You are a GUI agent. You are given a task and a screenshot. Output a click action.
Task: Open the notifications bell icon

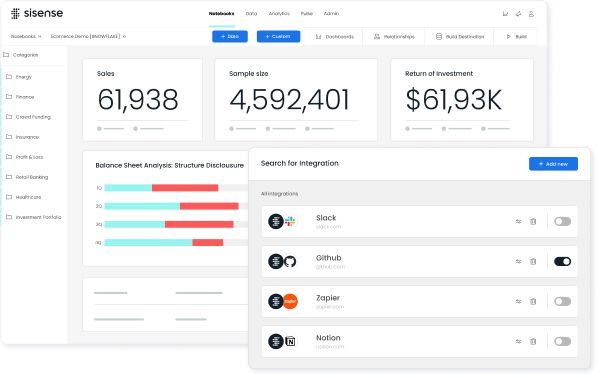coord(518,14)
